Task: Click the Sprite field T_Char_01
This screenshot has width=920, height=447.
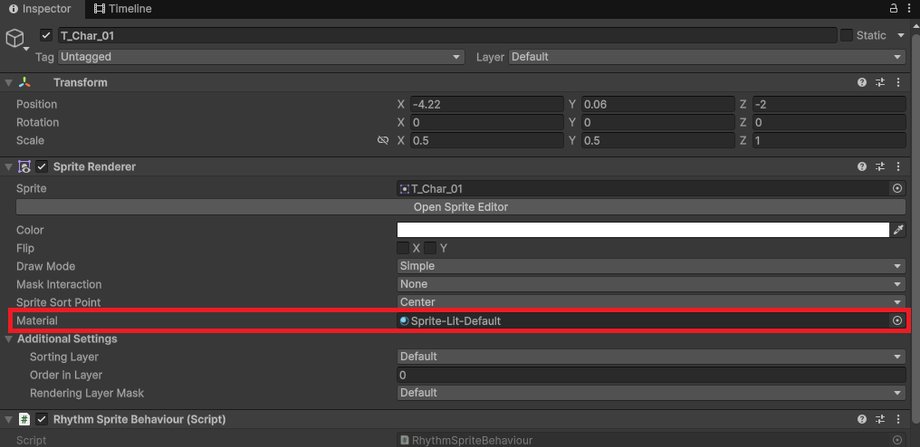Action: coord(644,188)
